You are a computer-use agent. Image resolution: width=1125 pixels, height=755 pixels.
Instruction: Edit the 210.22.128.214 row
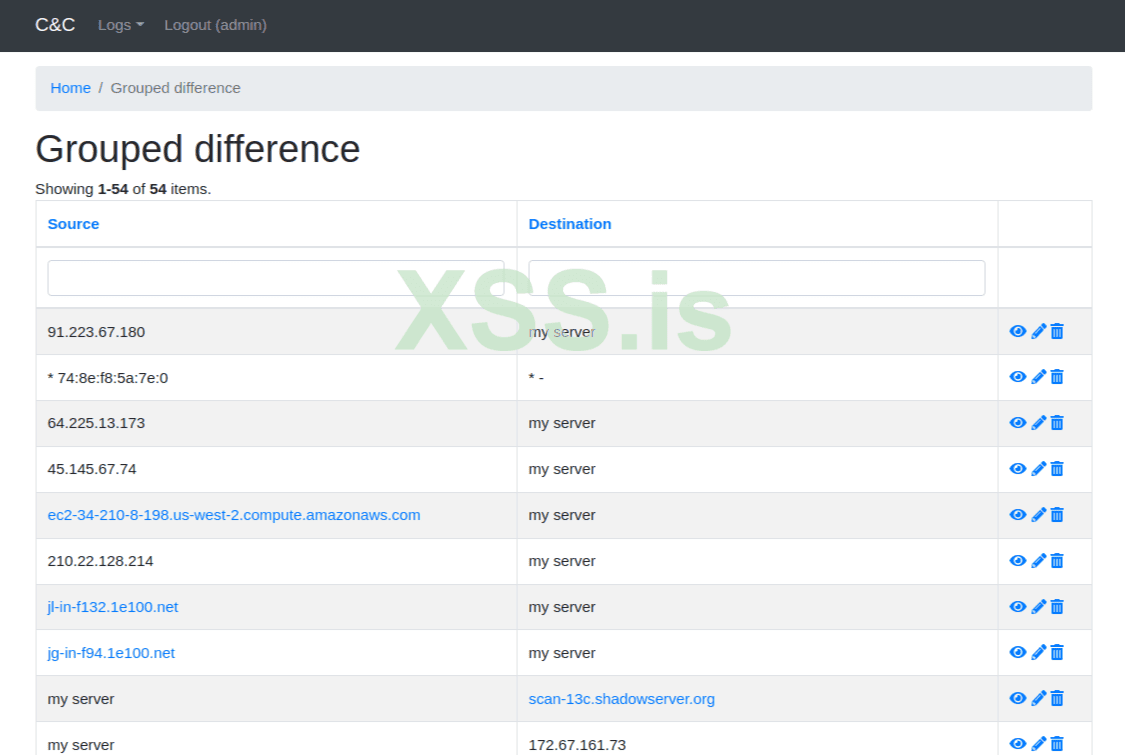[1038, 561]
